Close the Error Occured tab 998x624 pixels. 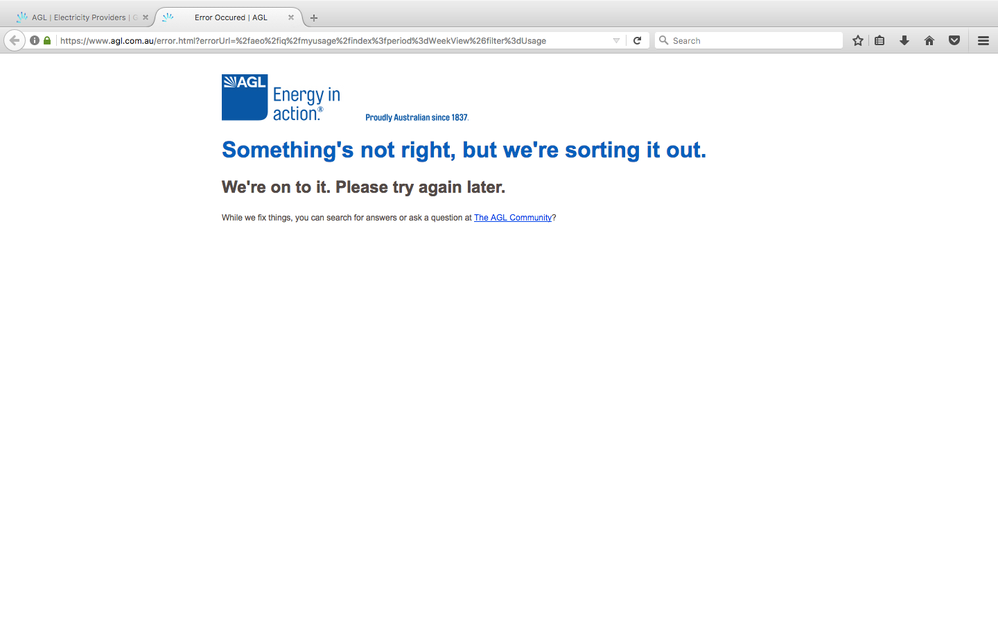coord(291,17)
